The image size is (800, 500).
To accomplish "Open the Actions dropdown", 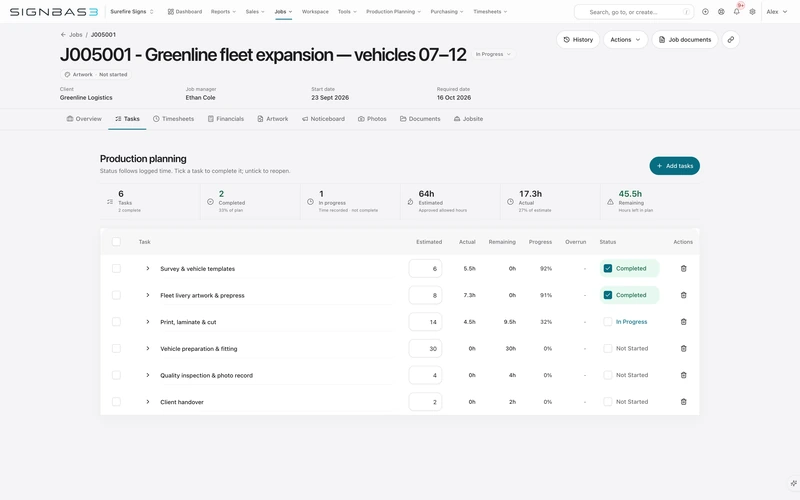I will 625,39.
